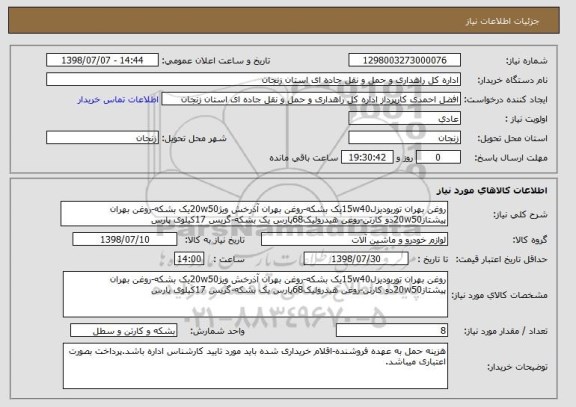The width and height of the screenshot is (576, 407).
Task: Click the شرح کلی نیاز label
Action: [x=520, y=215]
